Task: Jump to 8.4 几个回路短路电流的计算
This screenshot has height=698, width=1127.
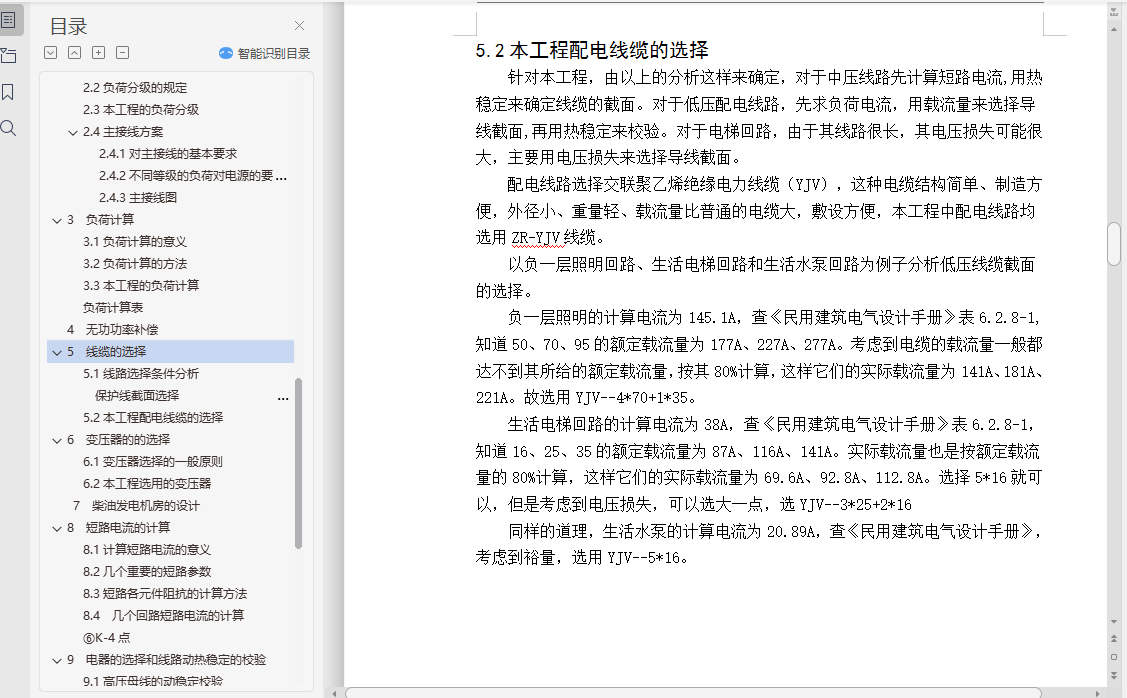Action: point(163,615)
